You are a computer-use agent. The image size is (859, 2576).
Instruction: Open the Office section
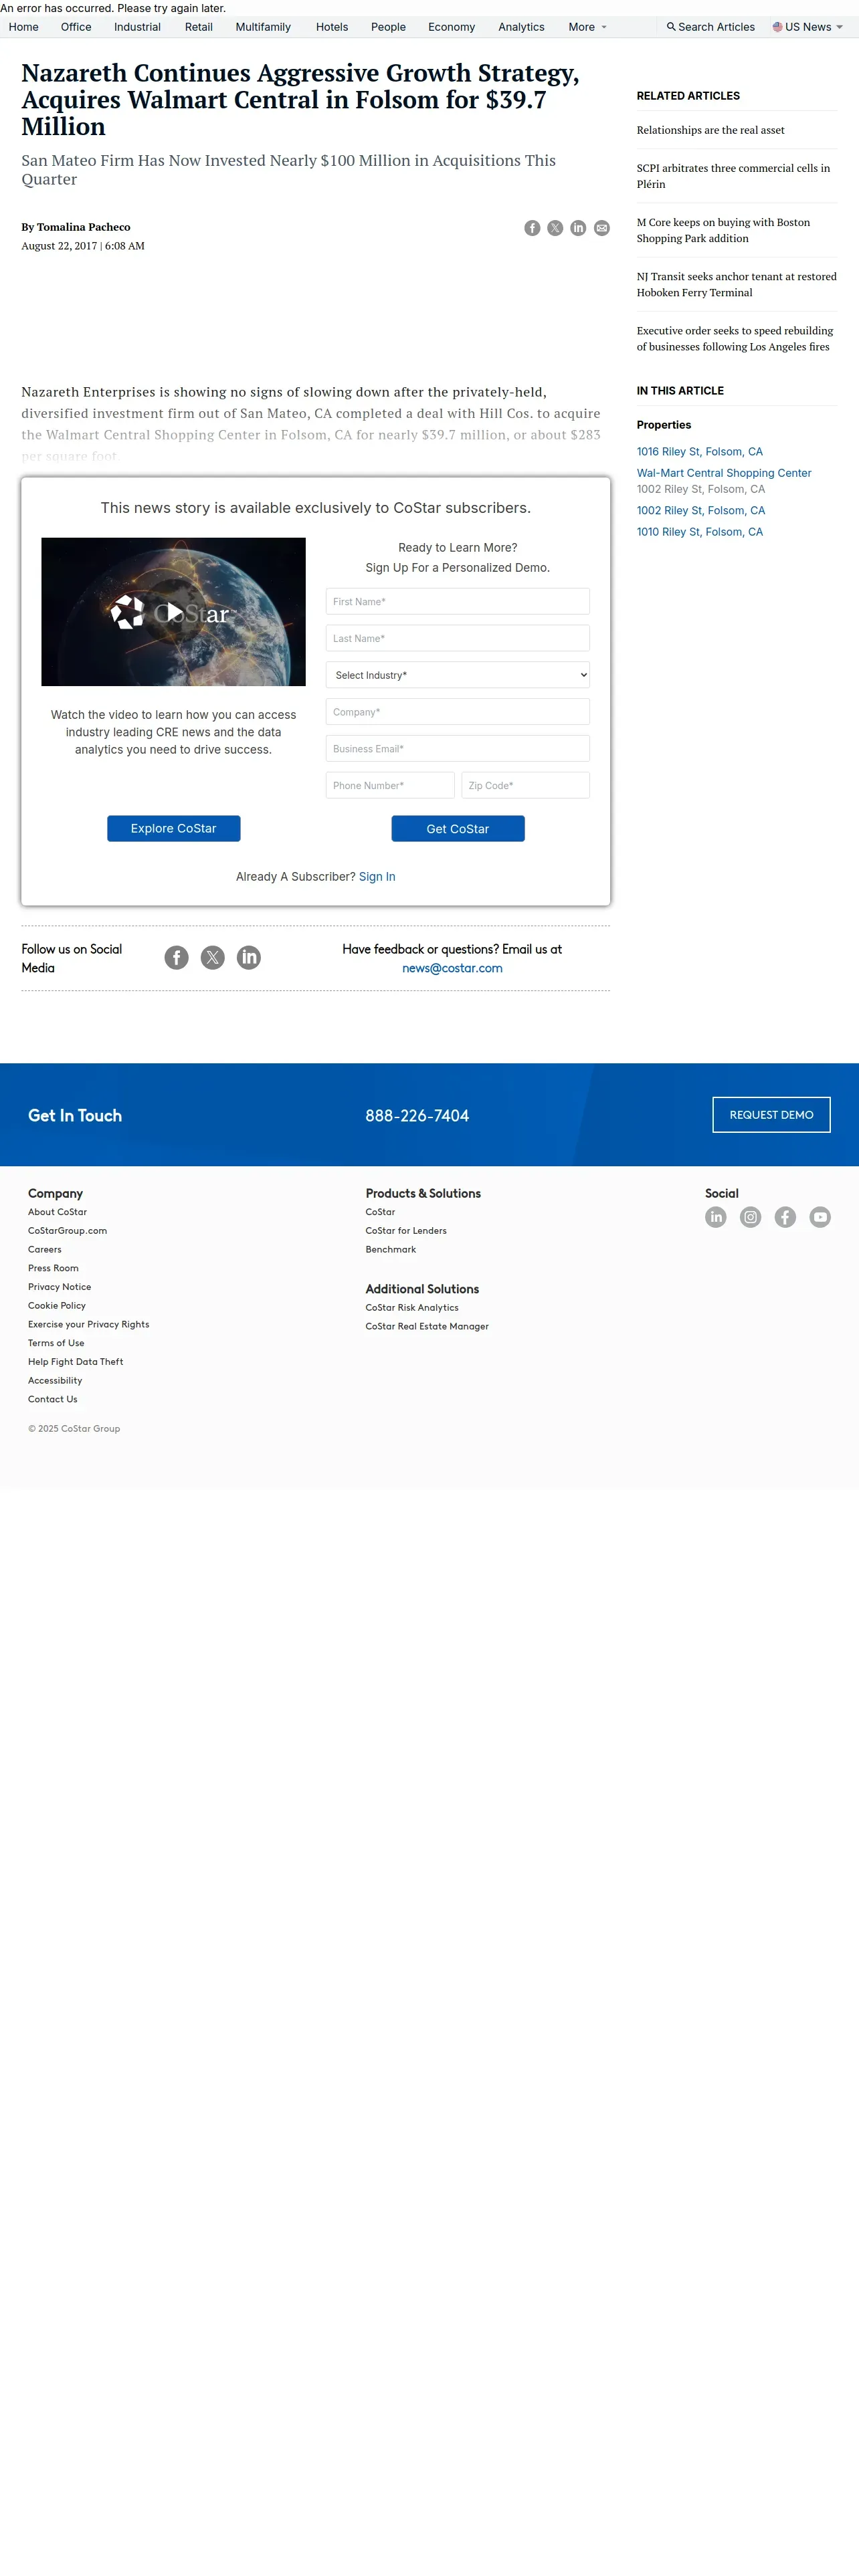[x=76, y=27]
